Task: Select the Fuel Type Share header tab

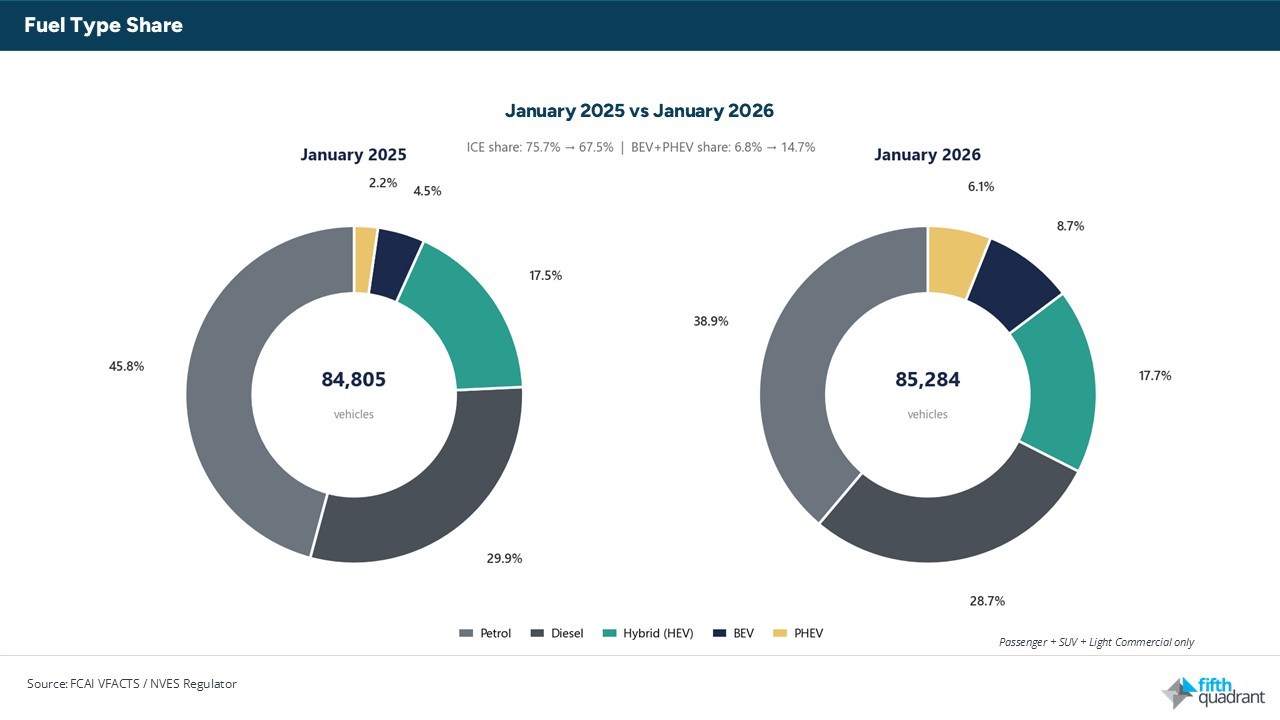Action: [102, 25]
